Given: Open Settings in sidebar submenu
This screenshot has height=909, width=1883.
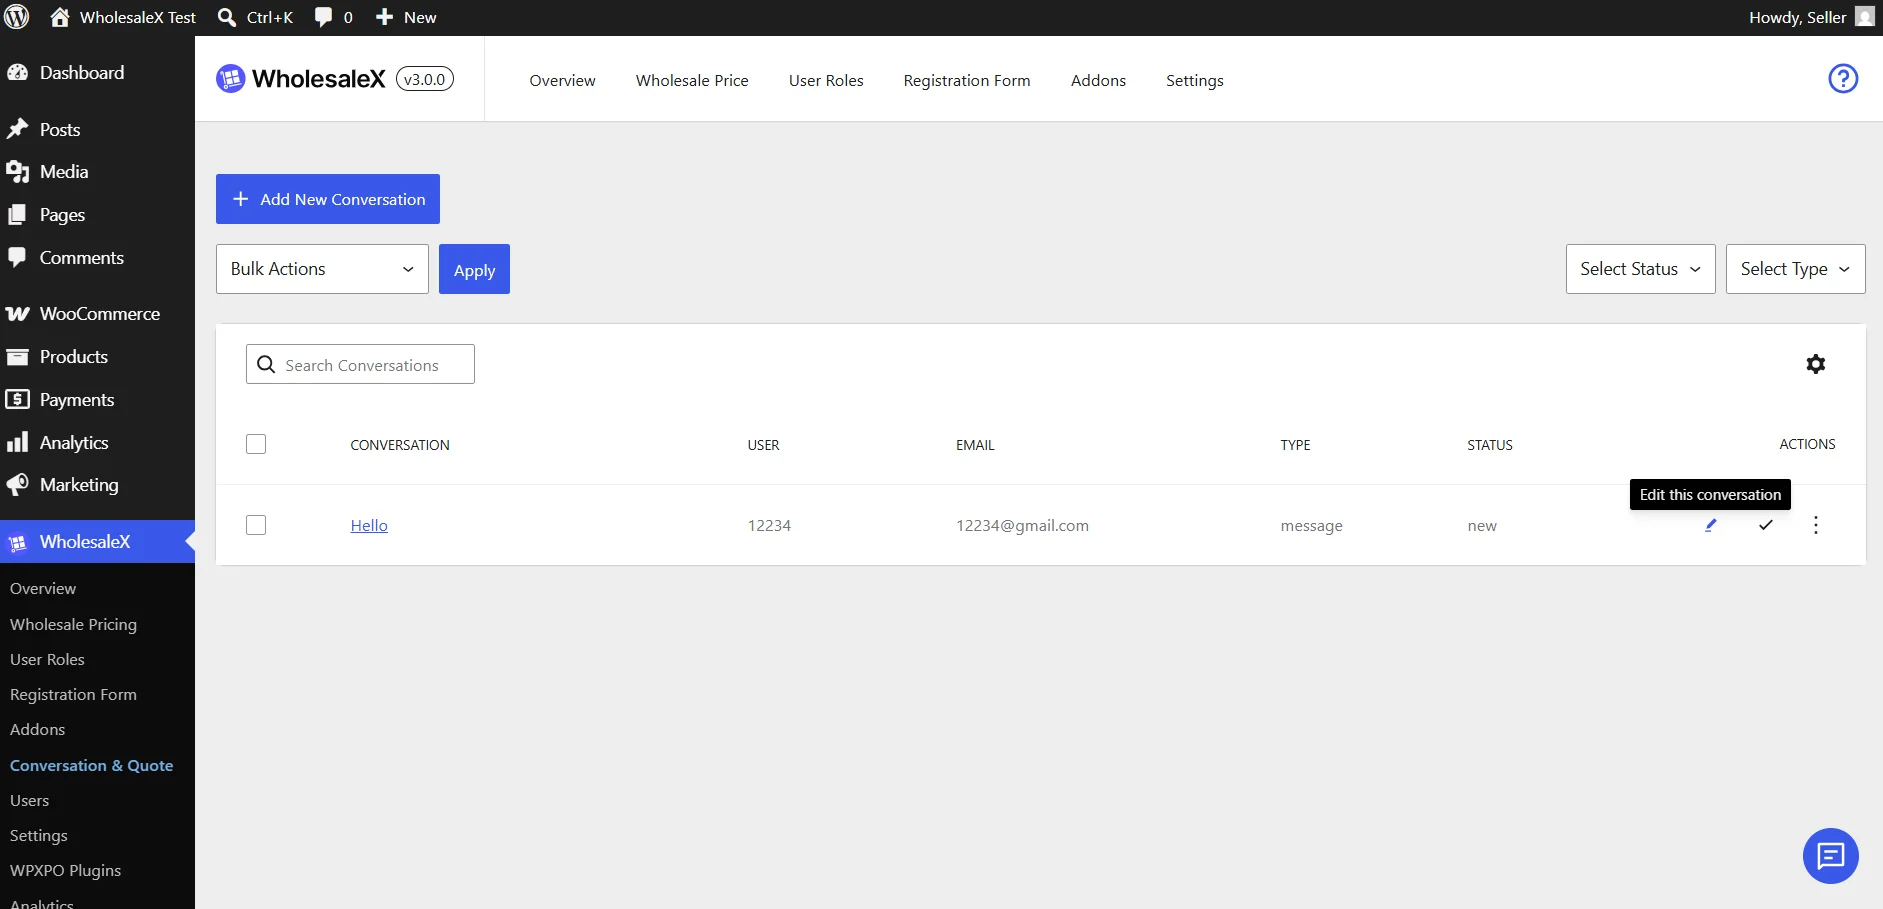Looking at the screenshot, I should 39,835.
